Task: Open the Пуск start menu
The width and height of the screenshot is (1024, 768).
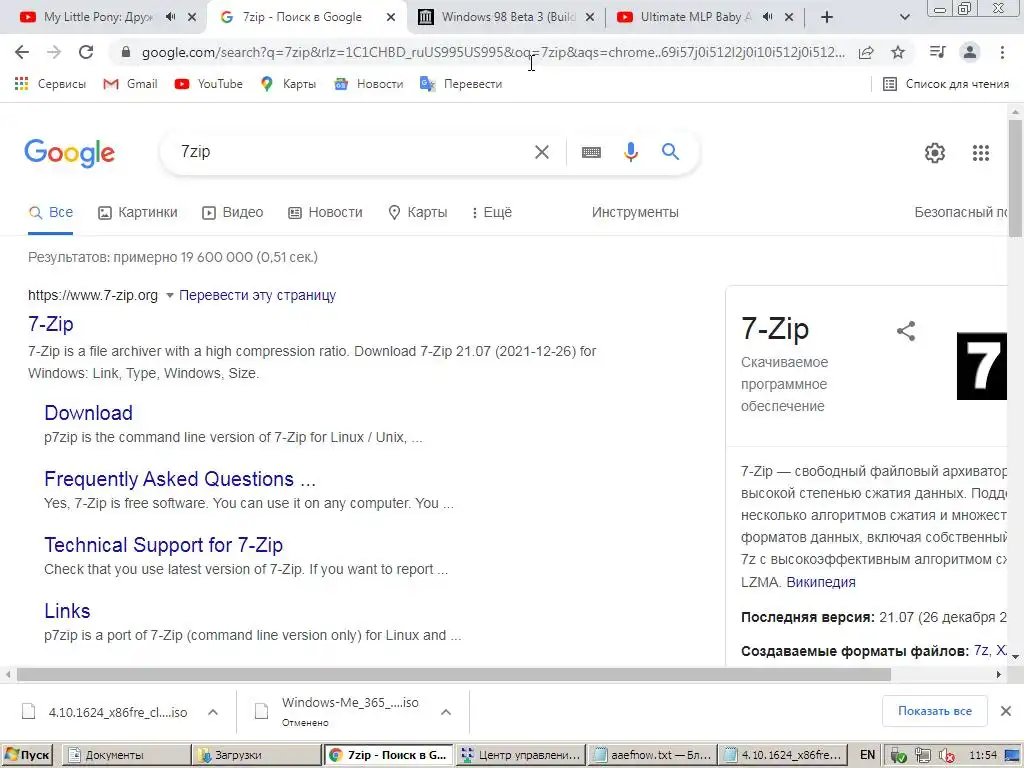Action: [x=27, y=755]
